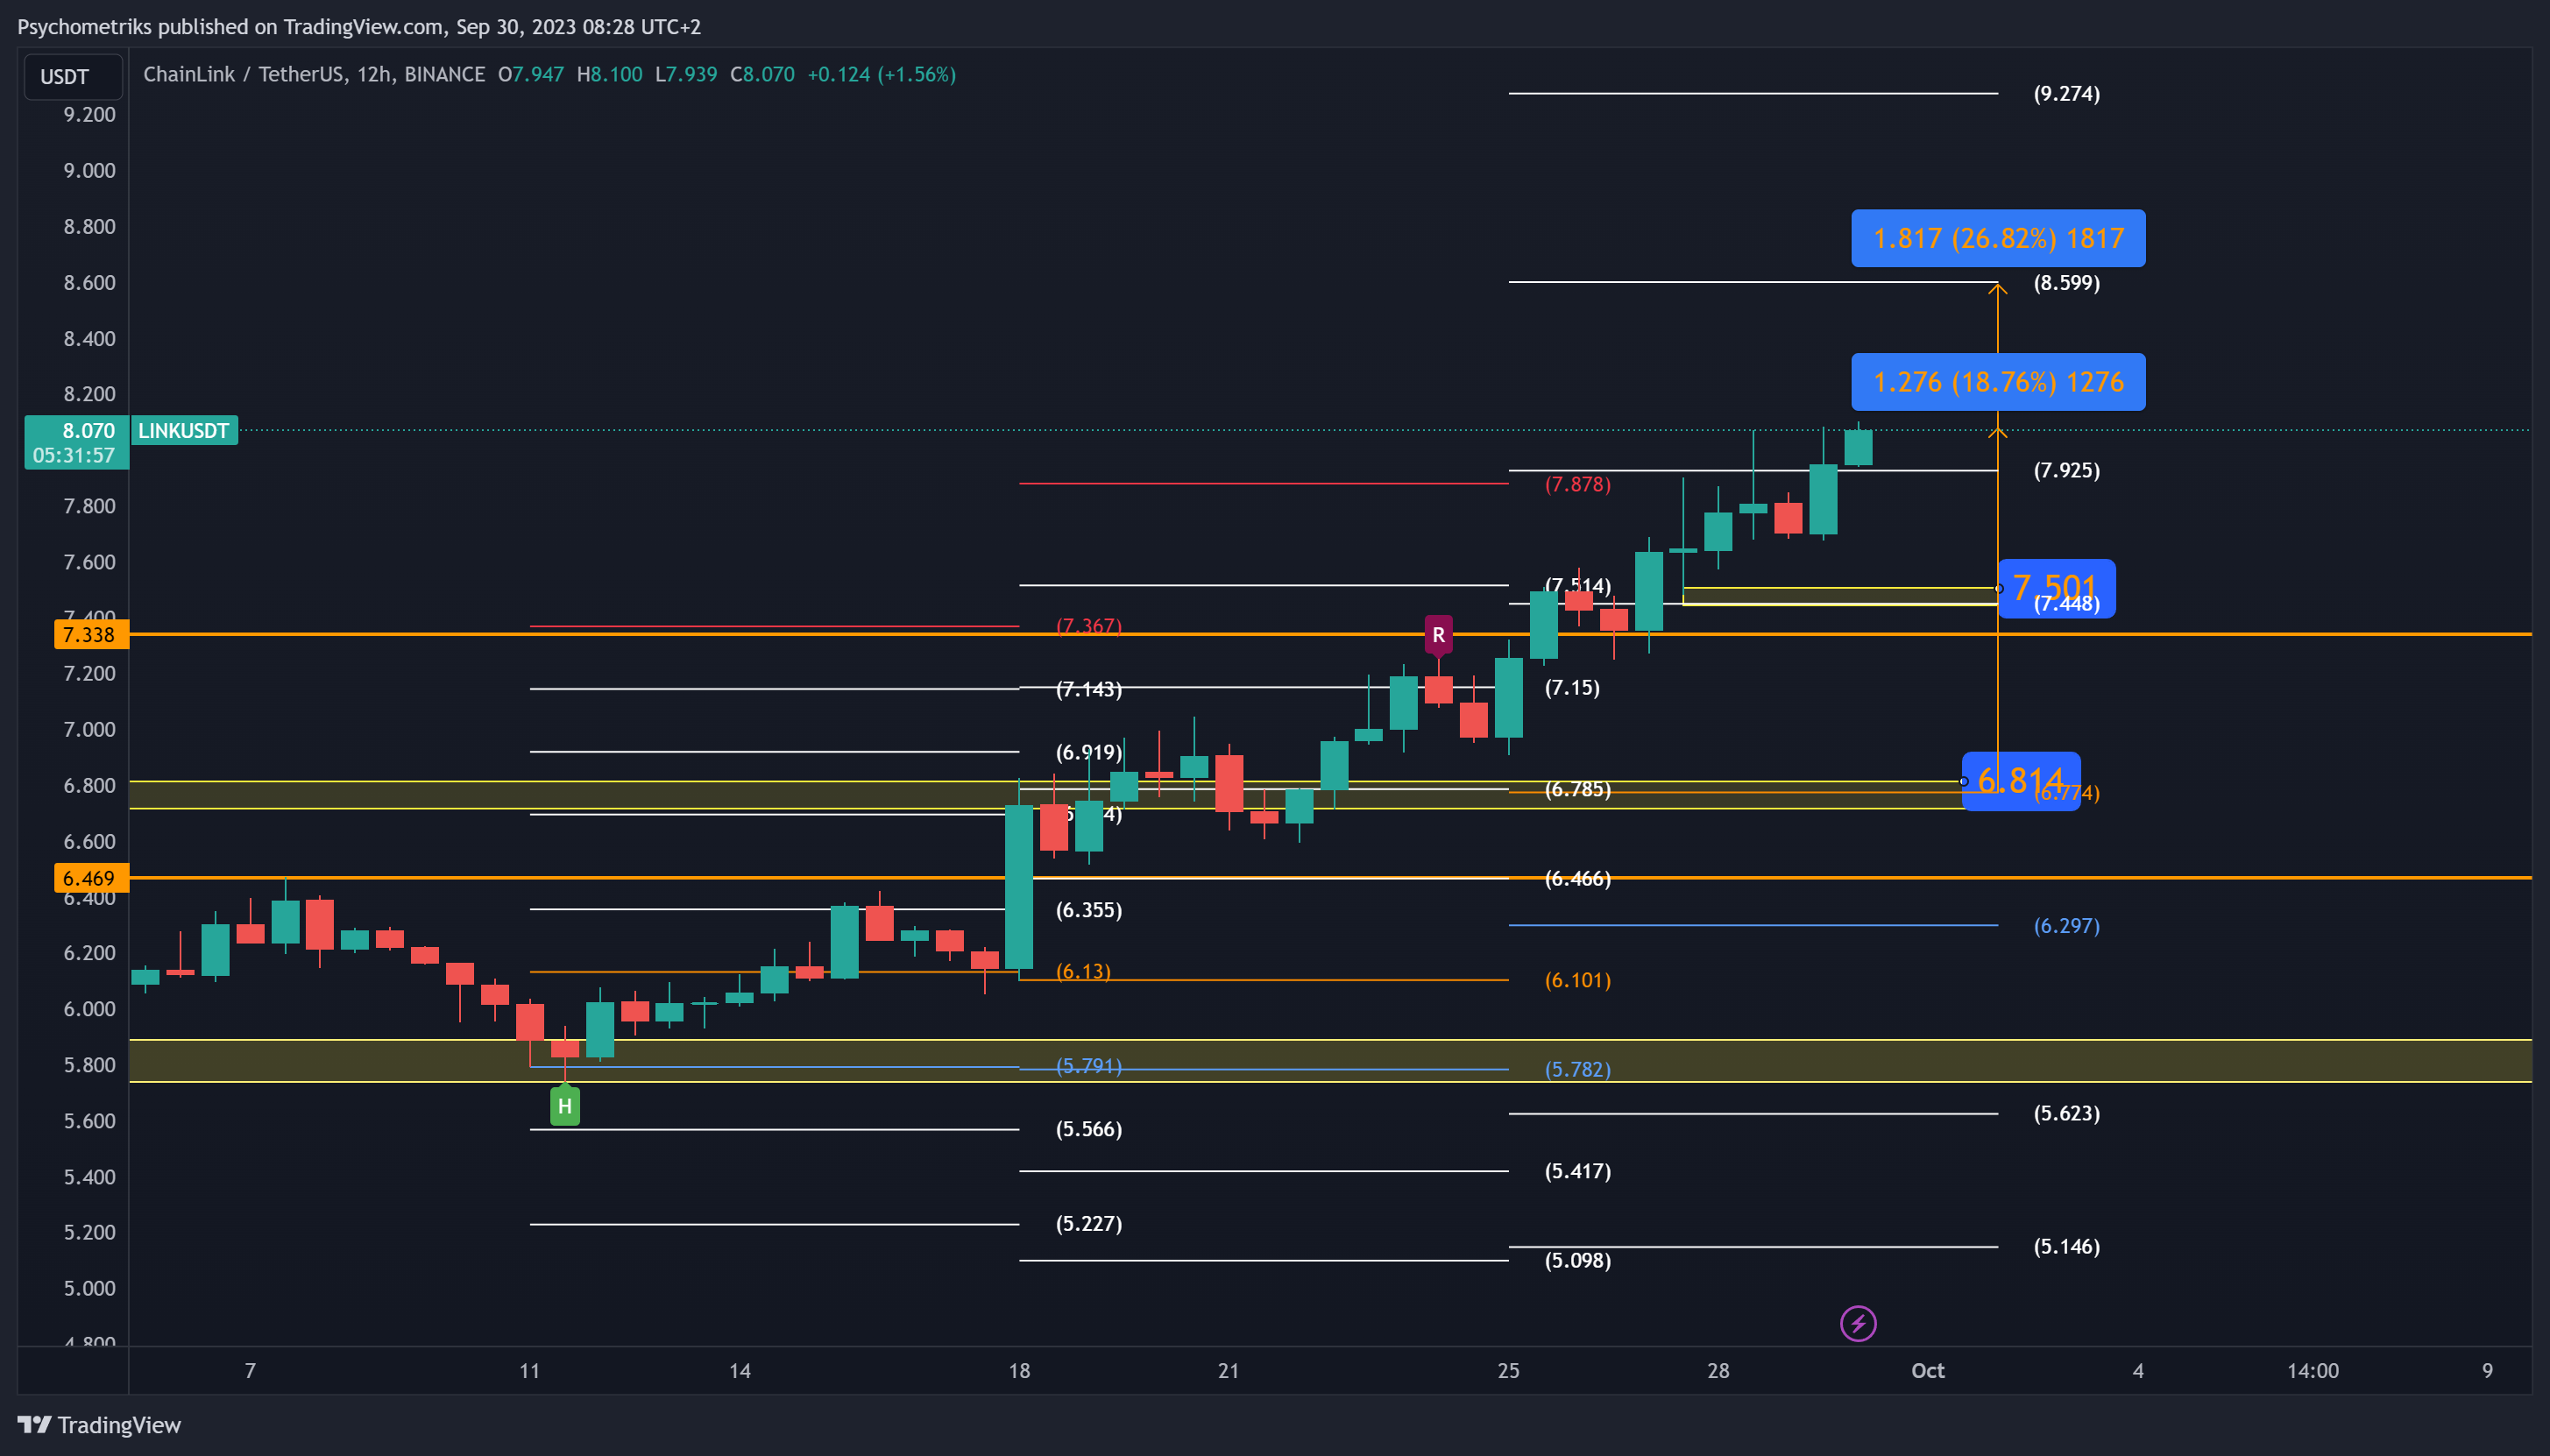Click the 14:00 label on the time axis
The image size is (2550, 1456).
click(x=2312, y=1371)
